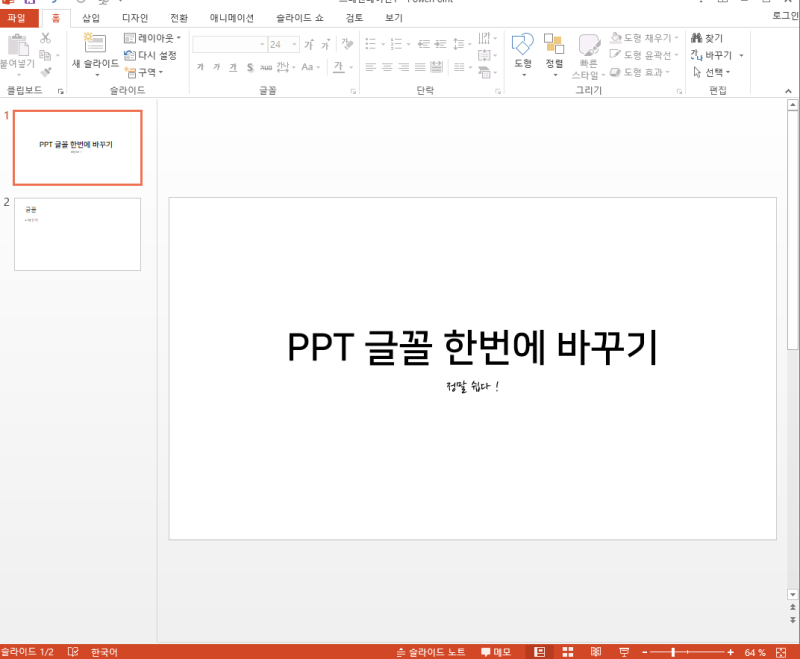Switch to the Animations (애니메이션) tab
This screenshot has width=800, height=659.
click(x=232, y=18)
